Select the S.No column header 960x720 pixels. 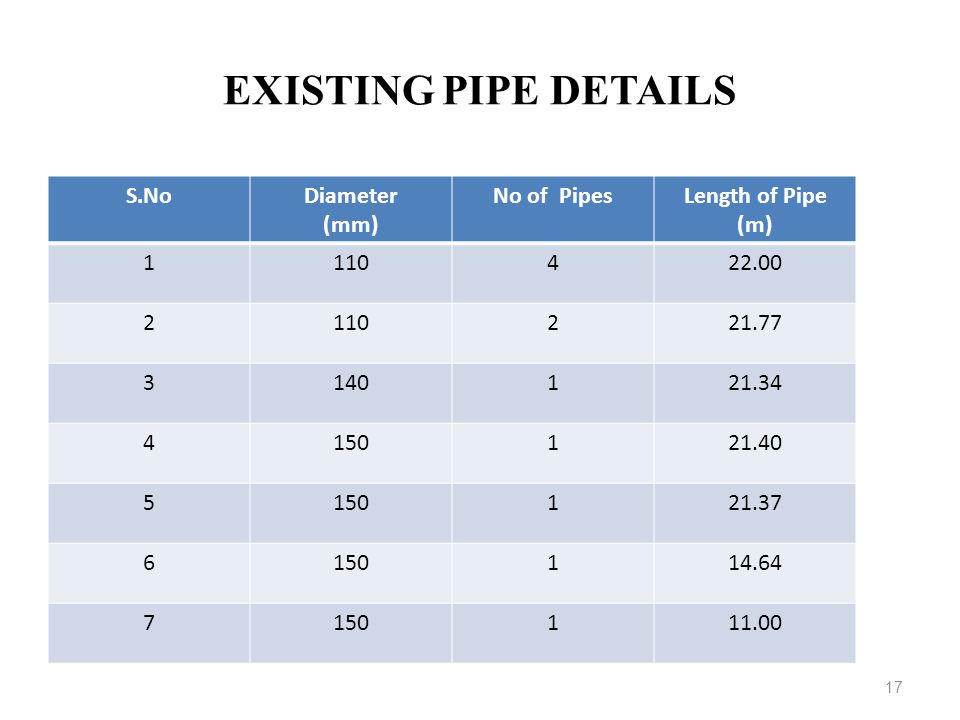point(149,209)
